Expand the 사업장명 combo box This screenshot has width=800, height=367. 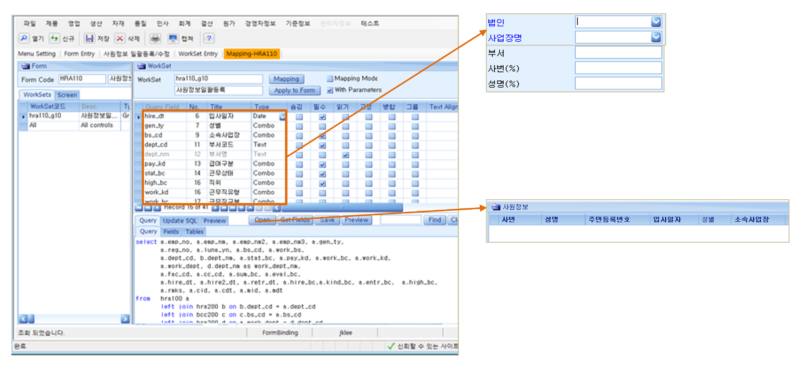[656, 37]
